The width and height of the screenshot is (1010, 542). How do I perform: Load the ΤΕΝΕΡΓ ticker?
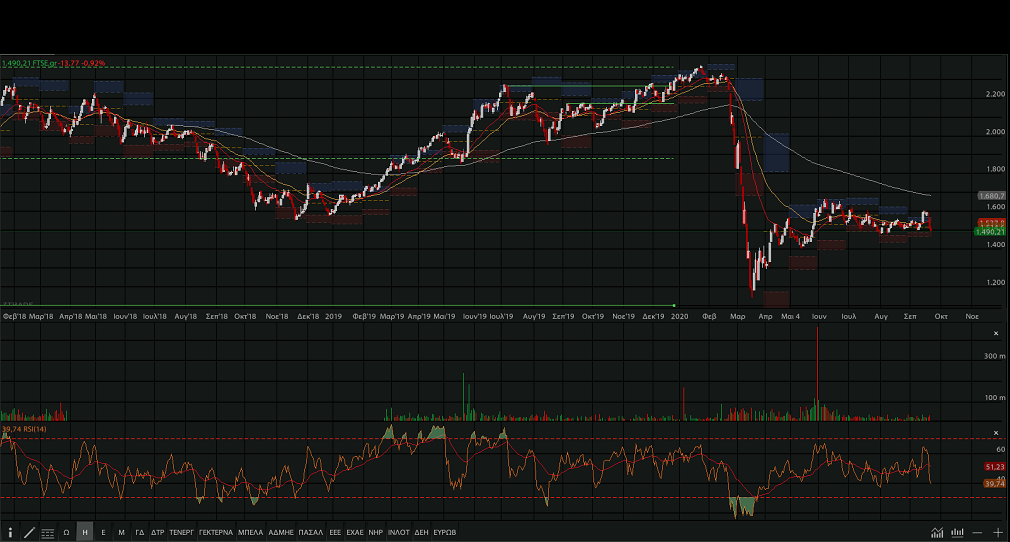coord(181,533)
